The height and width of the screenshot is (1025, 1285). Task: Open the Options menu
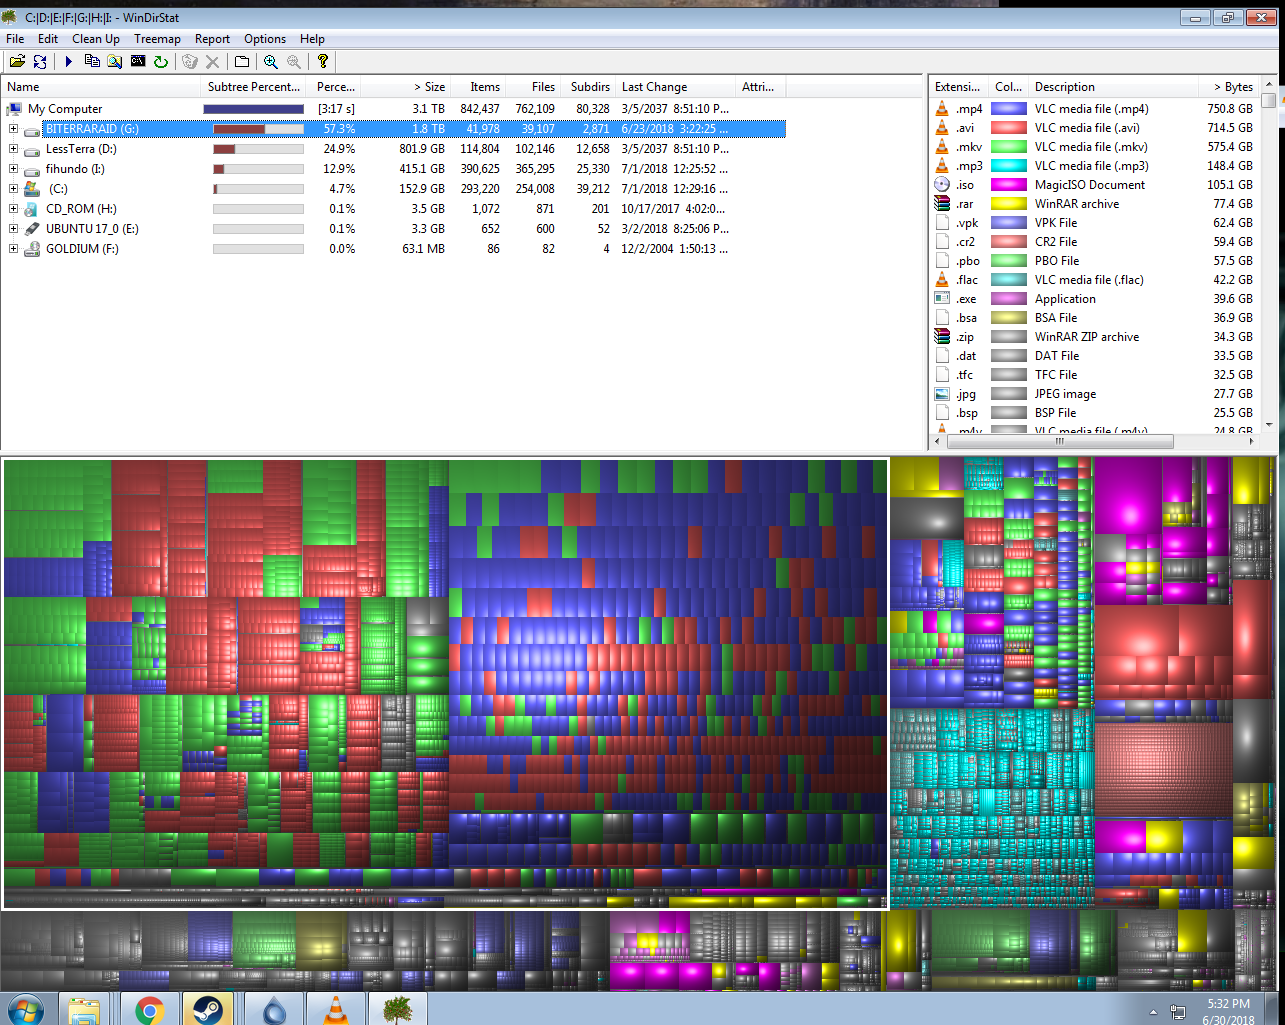tap(265, 39)
